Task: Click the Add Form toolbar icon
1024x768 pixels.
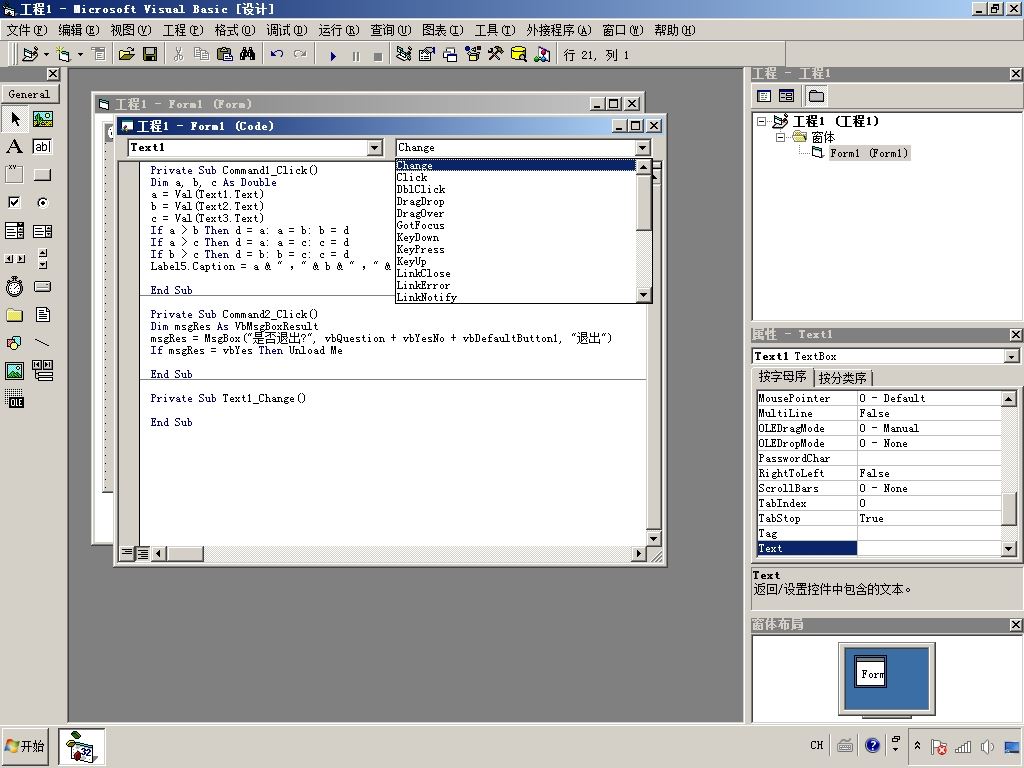Action: (63, 54)
